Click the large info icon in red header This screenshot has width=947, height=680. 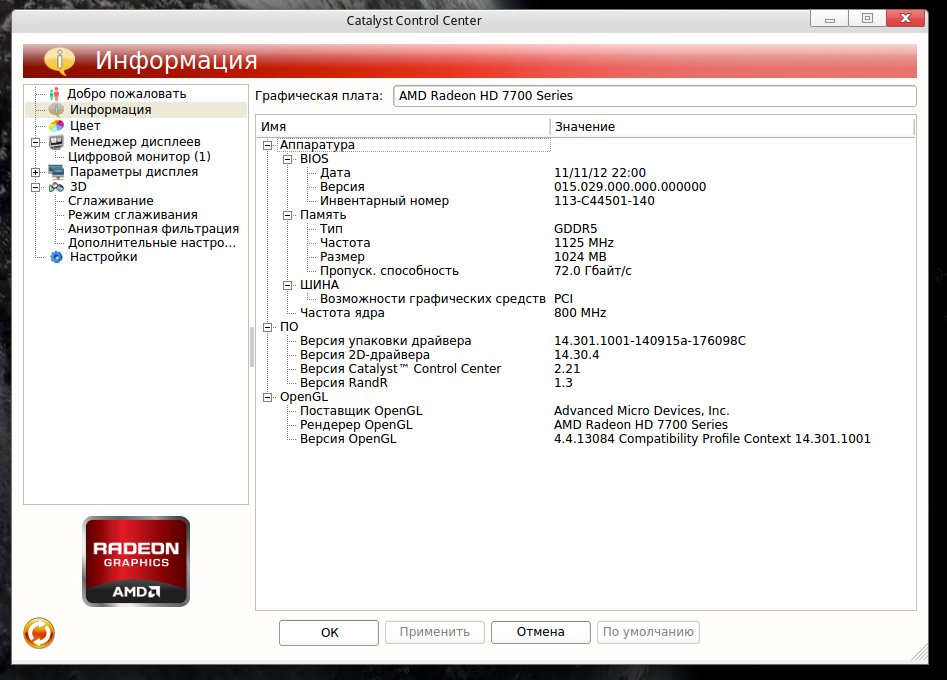[x=59, y=60]
